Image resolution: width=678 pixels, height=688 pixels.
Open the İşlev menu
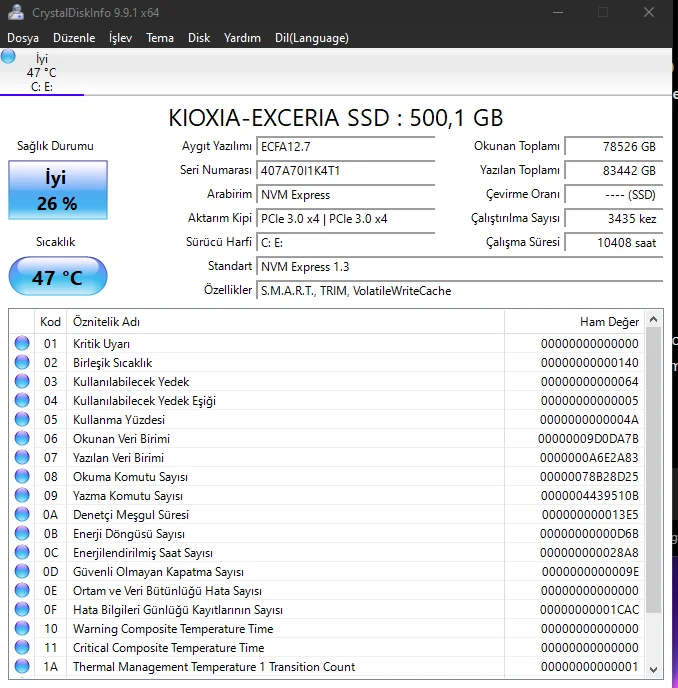[x=120, y=38]
